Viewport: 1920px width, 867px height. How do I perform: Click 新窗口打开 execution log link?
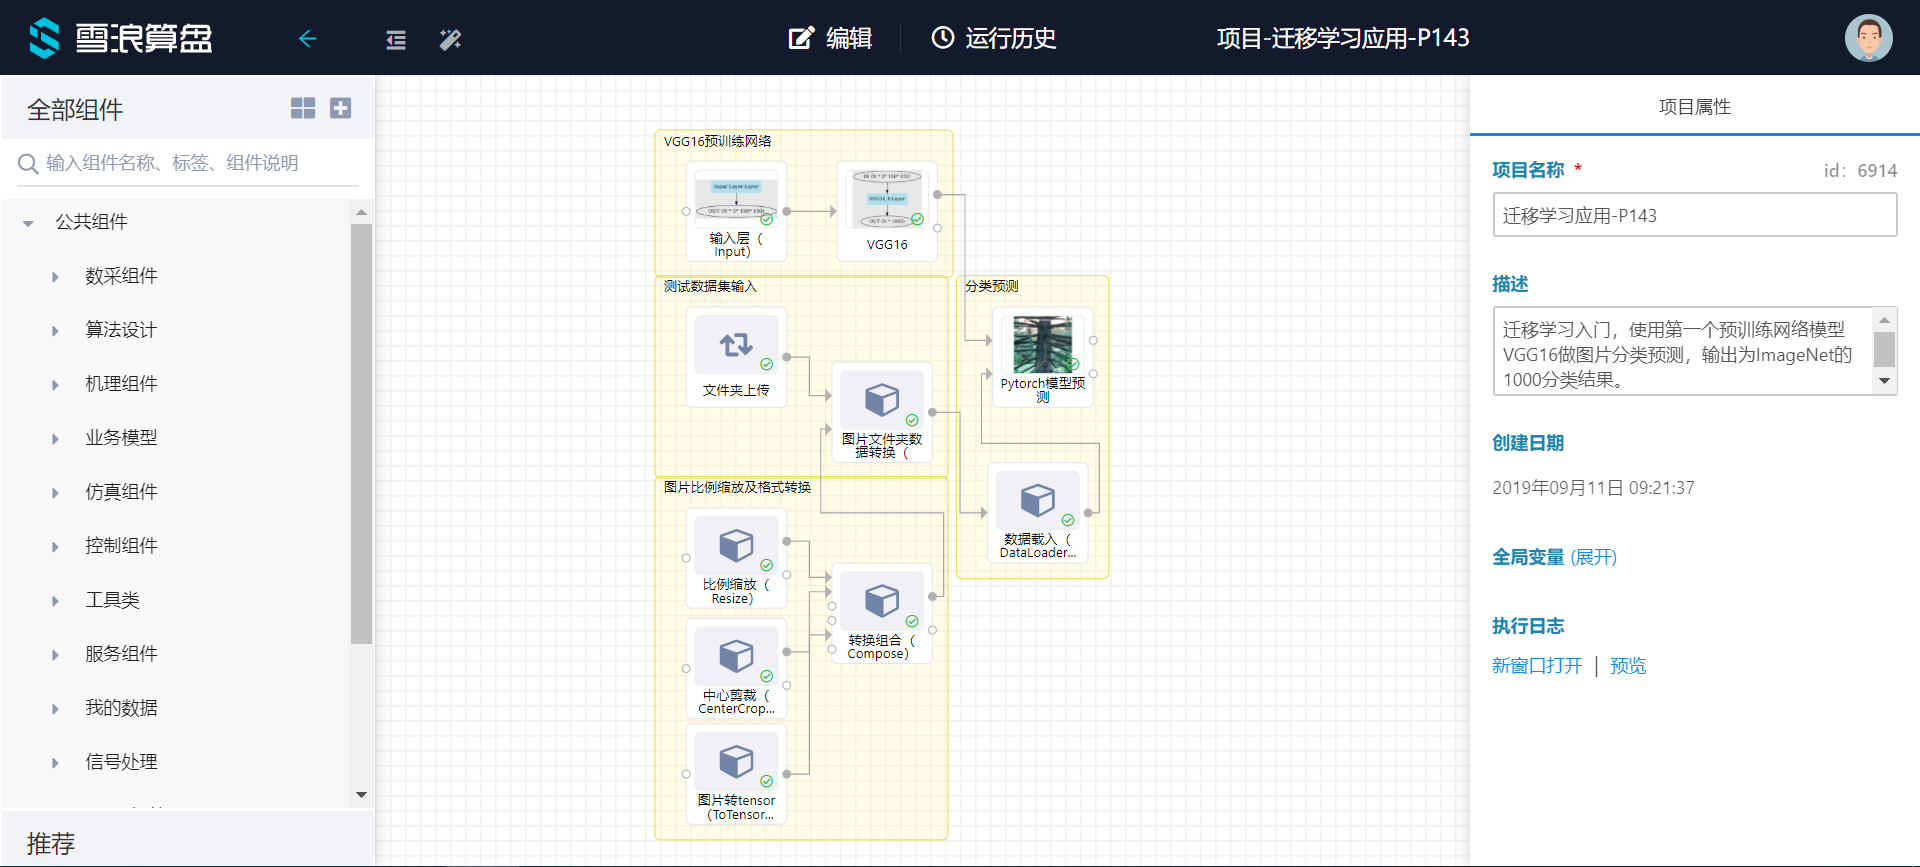1537,666
